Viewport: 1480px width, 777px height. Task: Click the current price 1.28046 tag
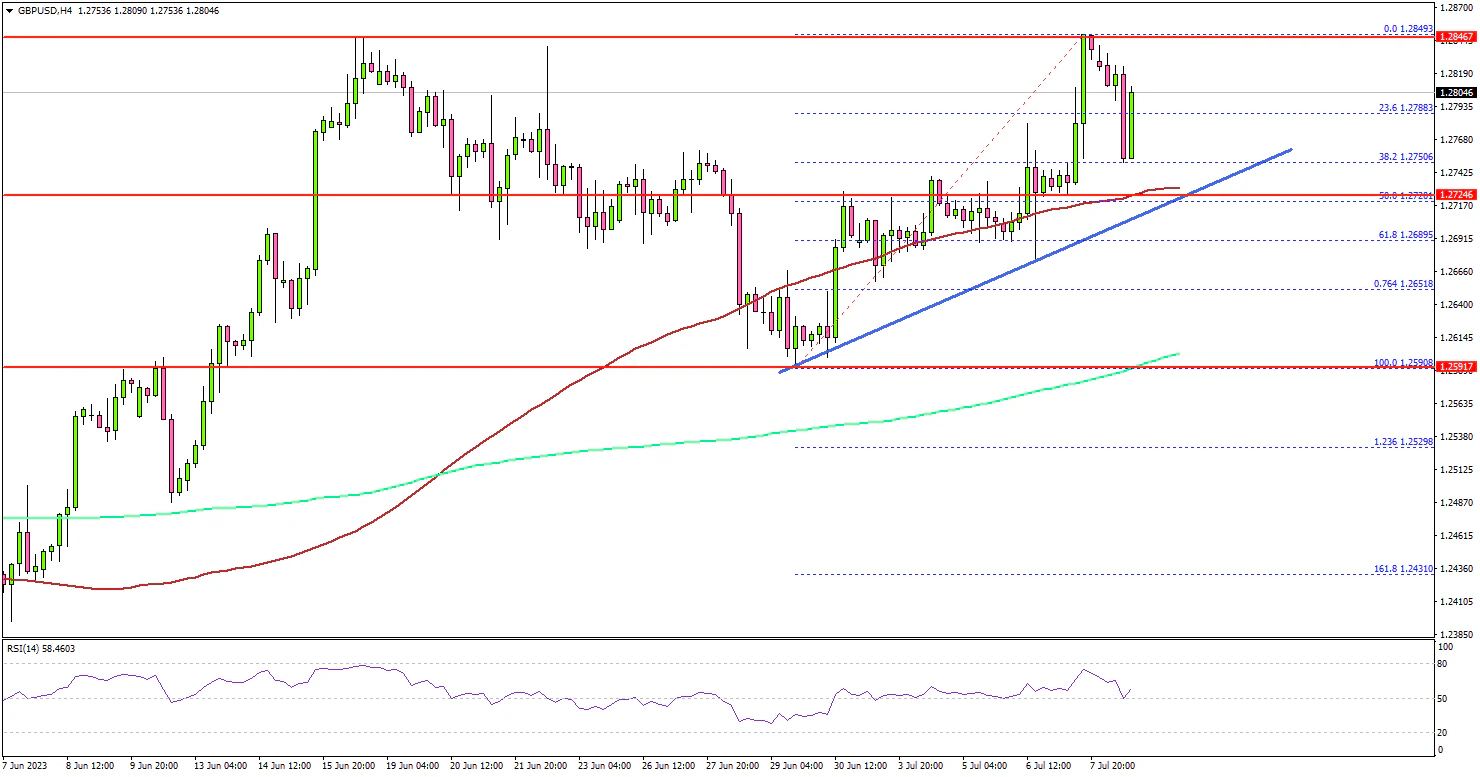[1455, 92]
